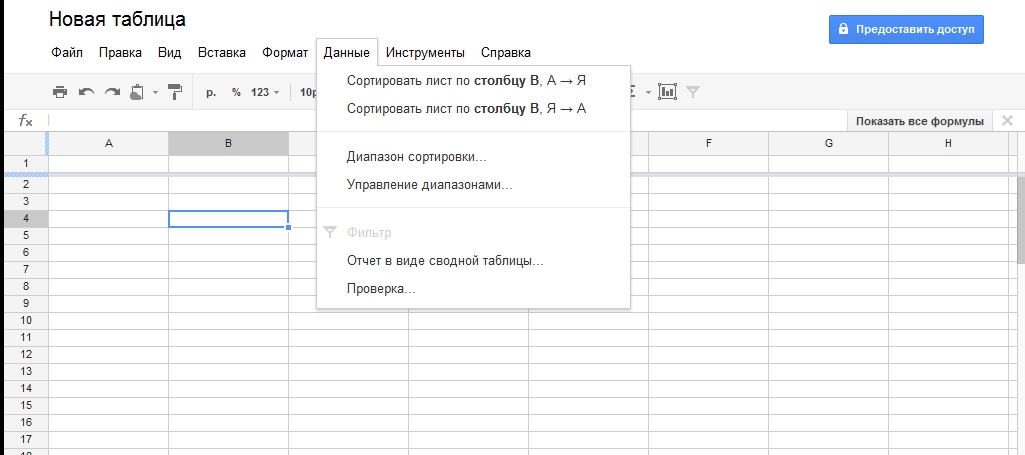Click the redo arrow icon
This screenshot has height=455, width=1025.
pyautogui.click(x=112, y=92)
